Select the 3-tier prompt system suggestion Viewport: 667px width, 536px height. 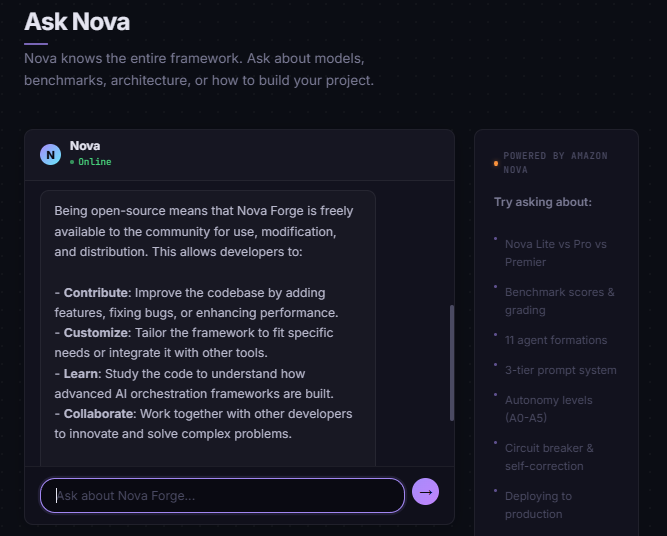point(560,370)
